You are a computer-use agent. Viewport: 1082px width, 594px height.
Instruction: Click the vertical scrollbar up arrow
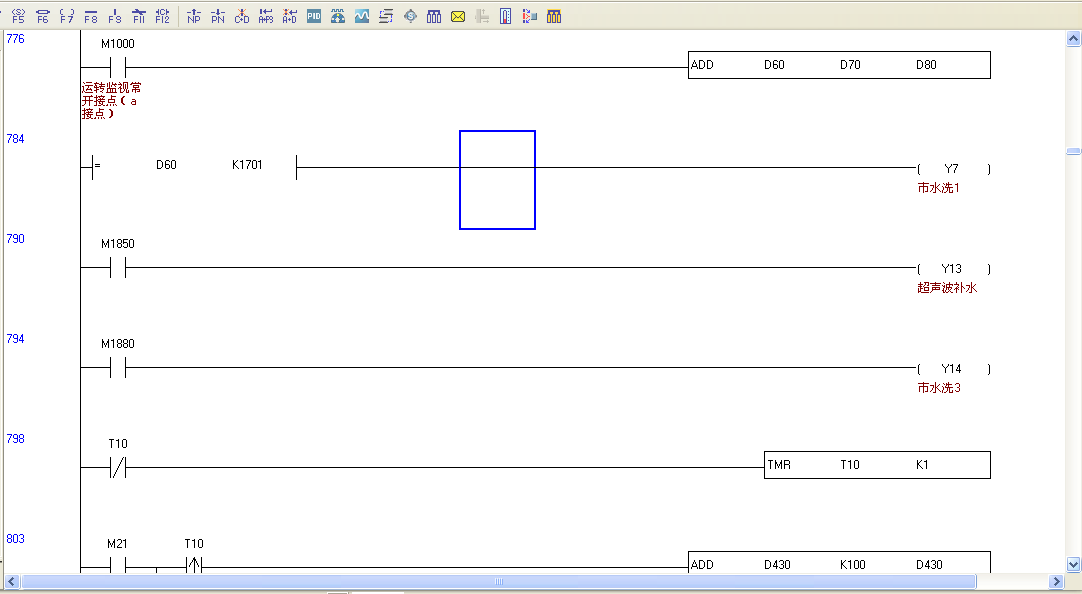tap(1073, 40)
